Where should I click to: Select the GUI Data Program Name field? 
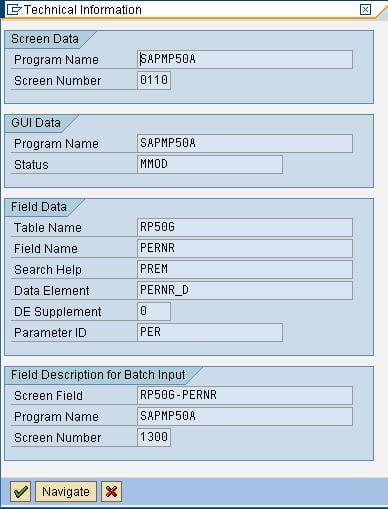pos(245,143)
